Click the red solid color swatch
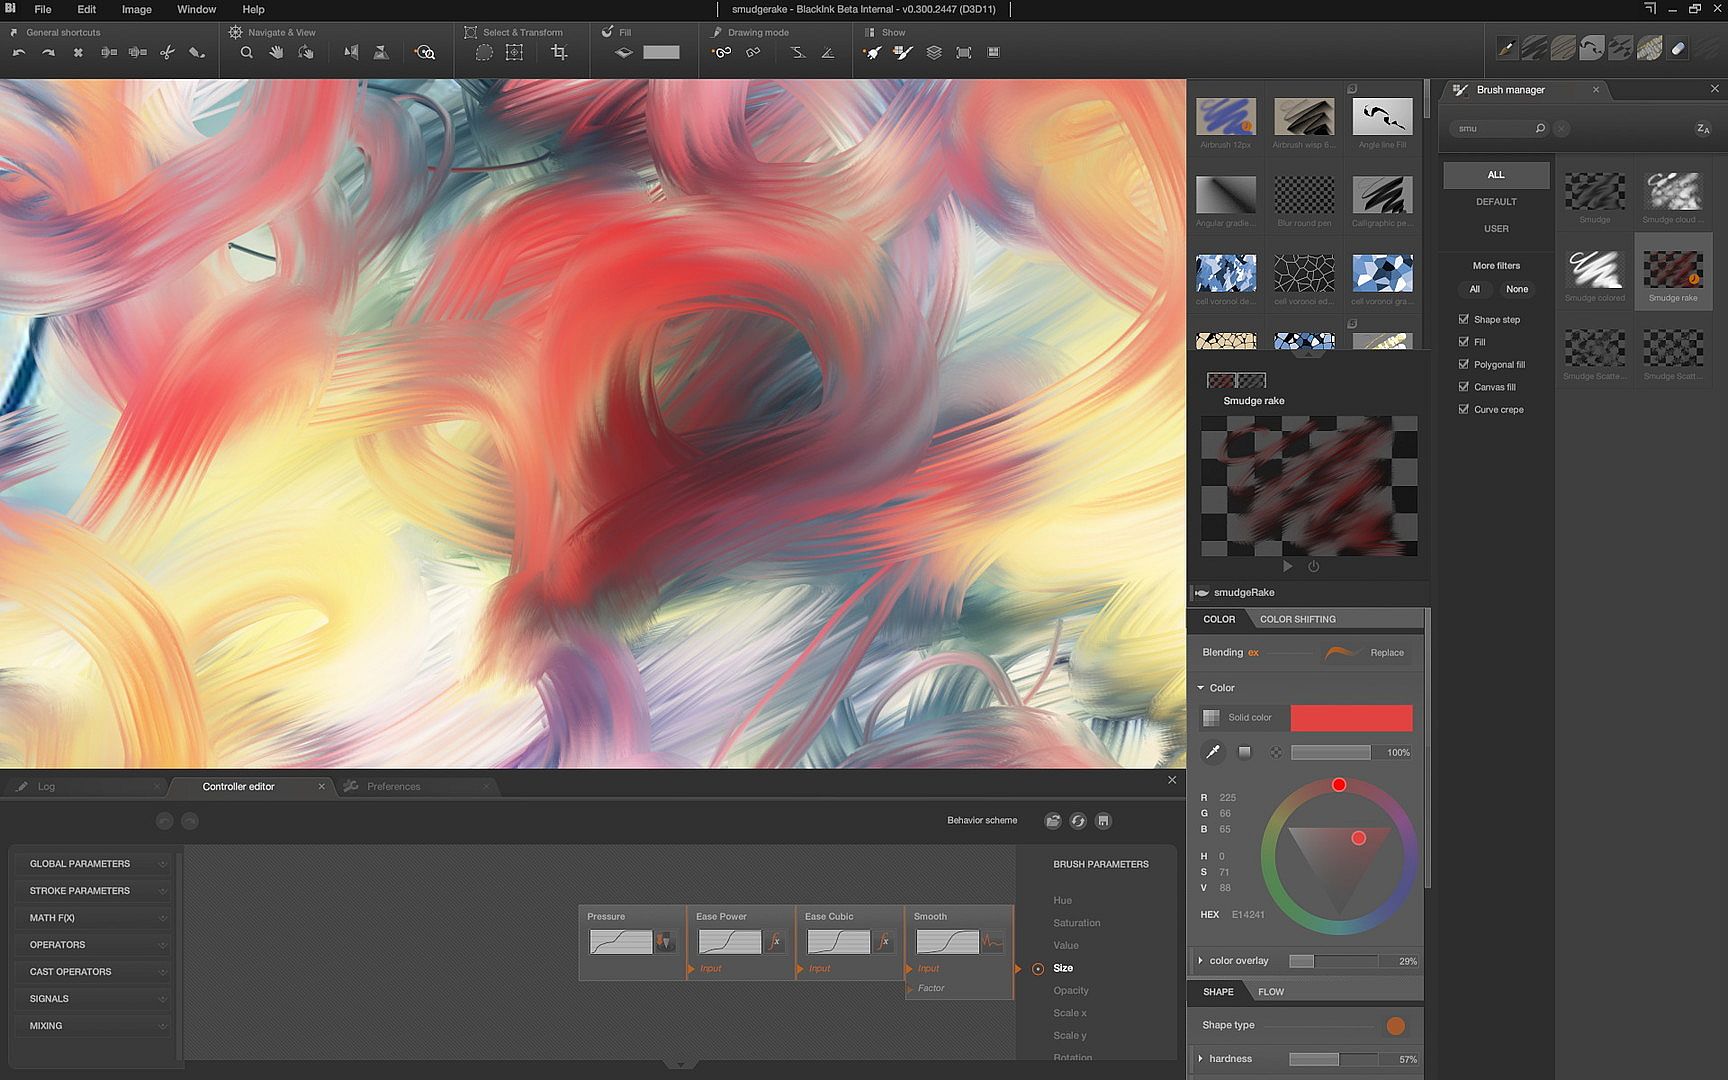 coord(1351,717)
